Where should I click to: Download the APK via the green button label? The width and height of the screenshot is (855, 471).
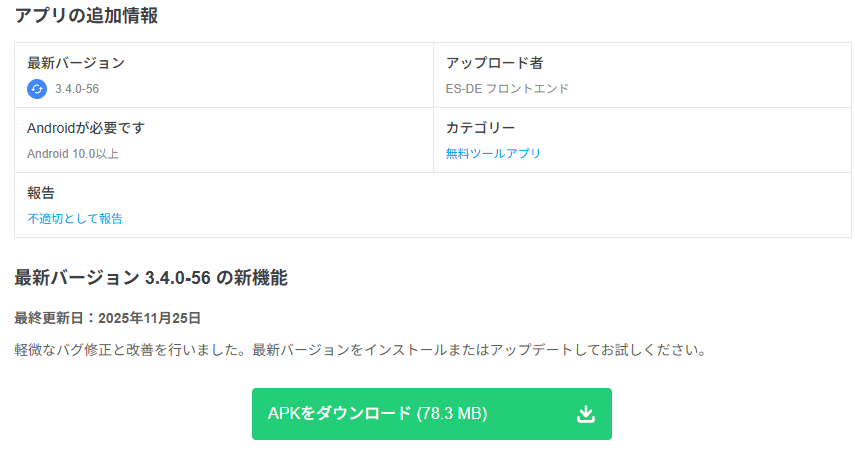340,414
